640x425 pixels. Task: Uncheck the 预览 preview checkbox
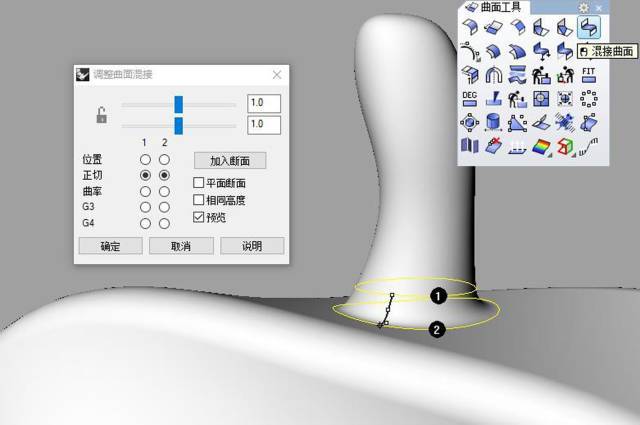(198, 217)
